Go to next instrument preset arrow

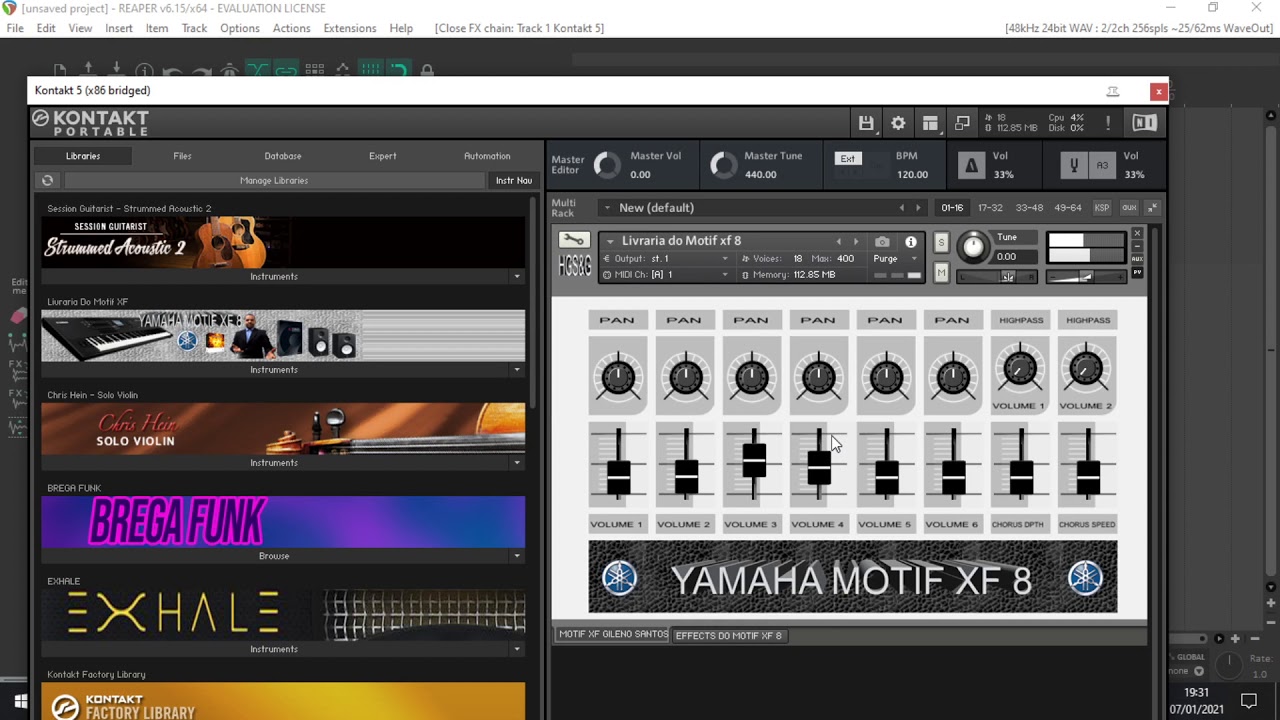click(855, 242)
